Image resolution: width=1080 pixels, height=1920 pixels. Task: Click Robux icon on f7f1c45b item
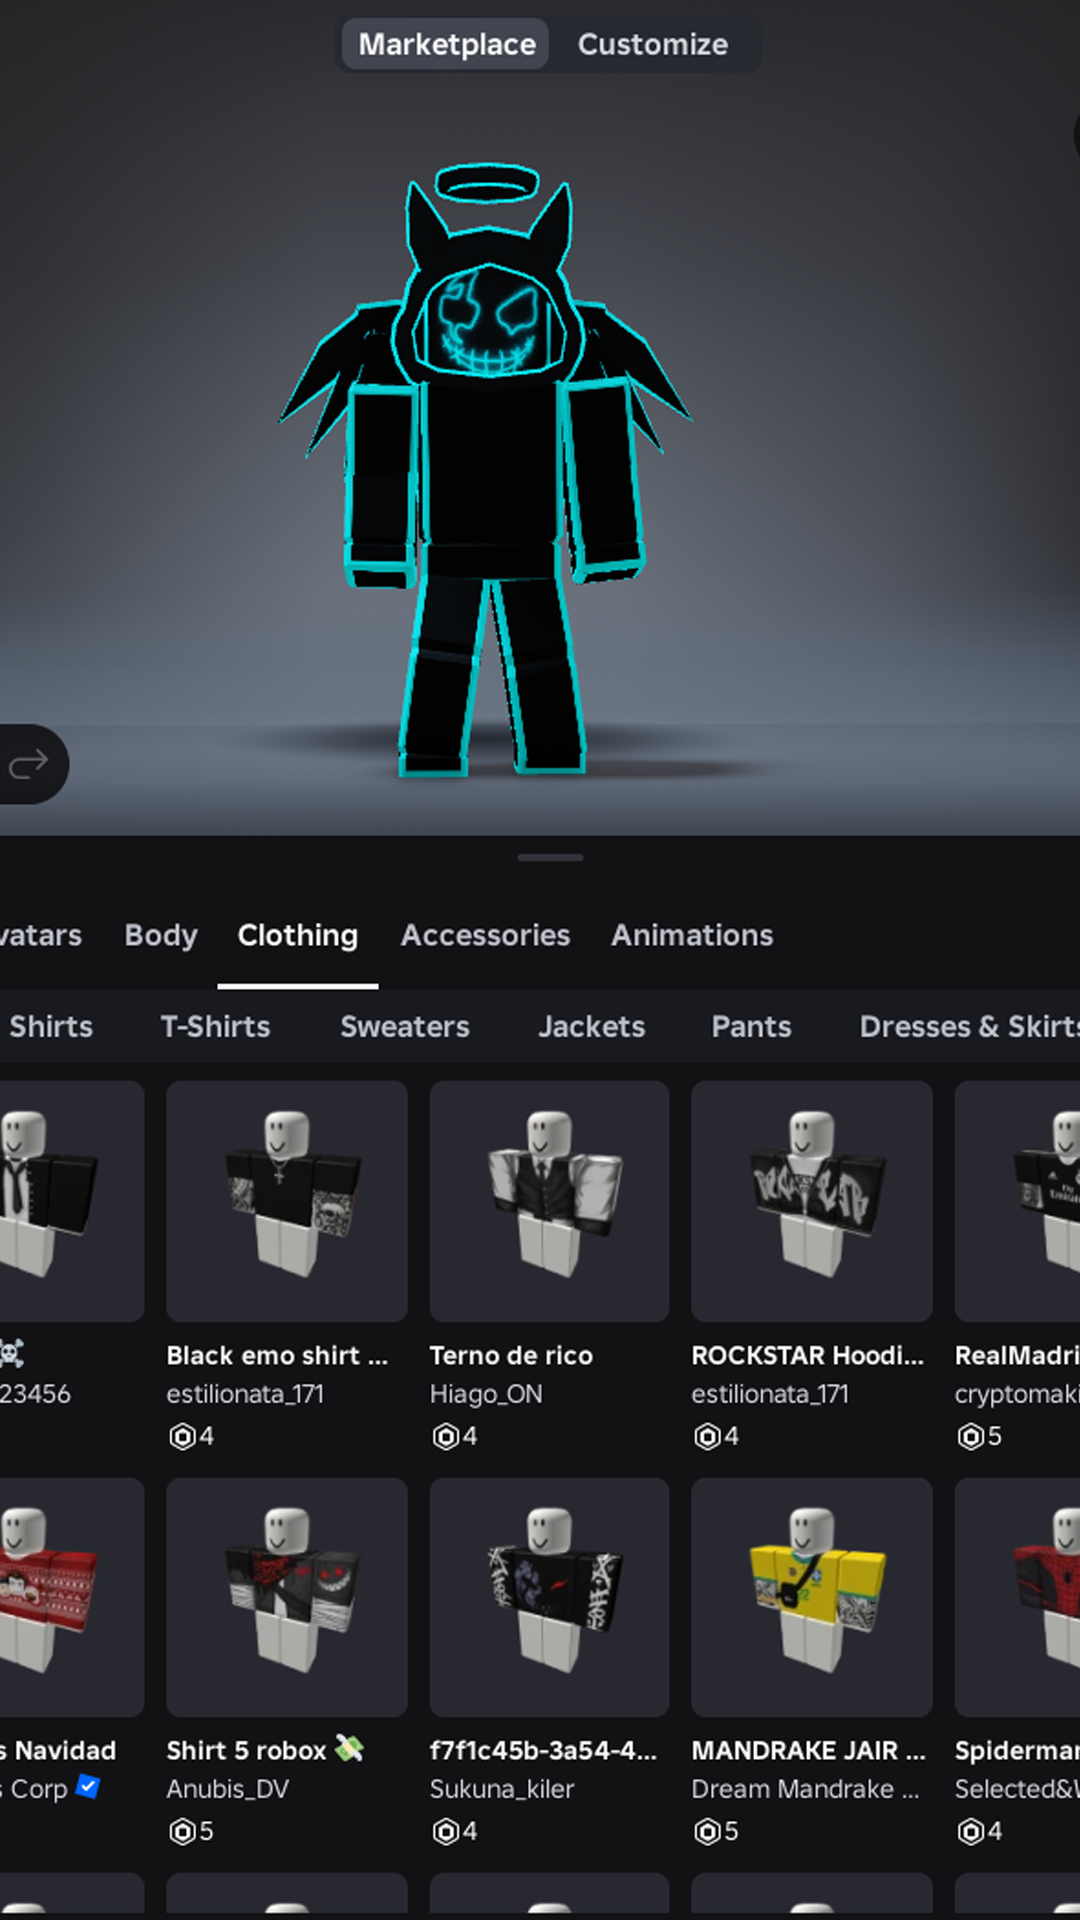coord(445,1832)
